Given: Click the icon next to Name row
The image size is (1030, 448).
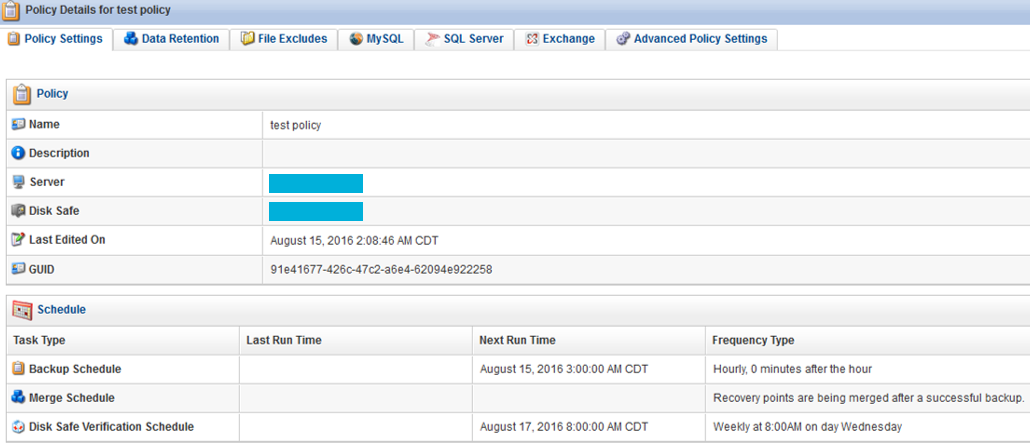Looking at the screenshot, I should [x=18, y=124].
